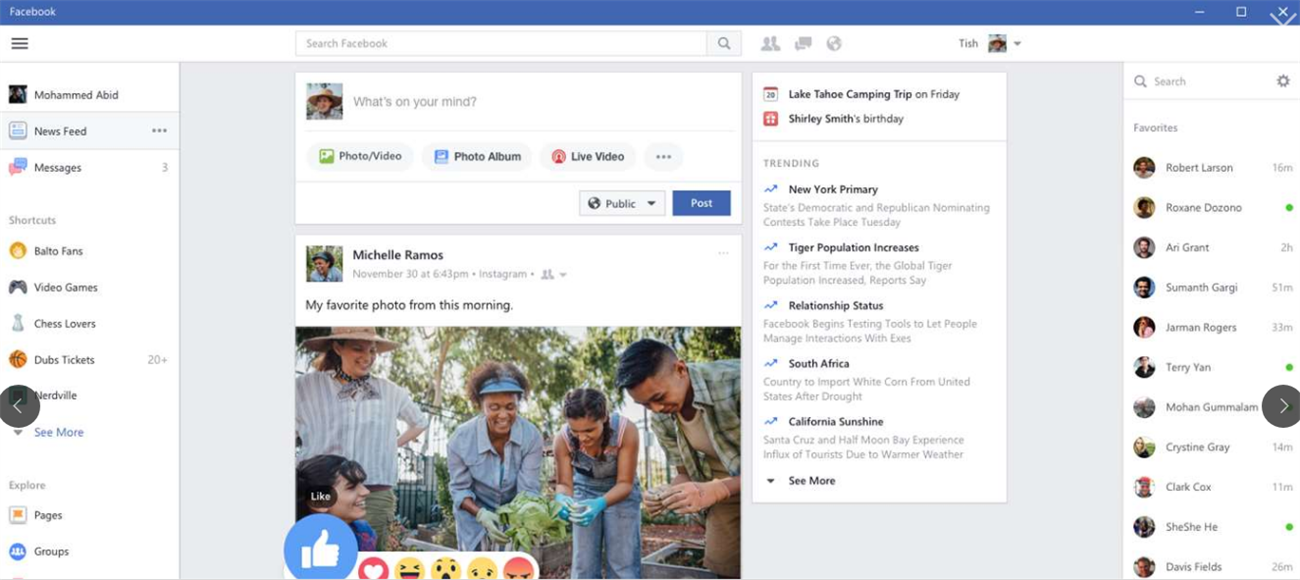Viewport: 1300px width, 580px height.
Task: Click the post photo of gardeners
Action: tap(518, 452)
